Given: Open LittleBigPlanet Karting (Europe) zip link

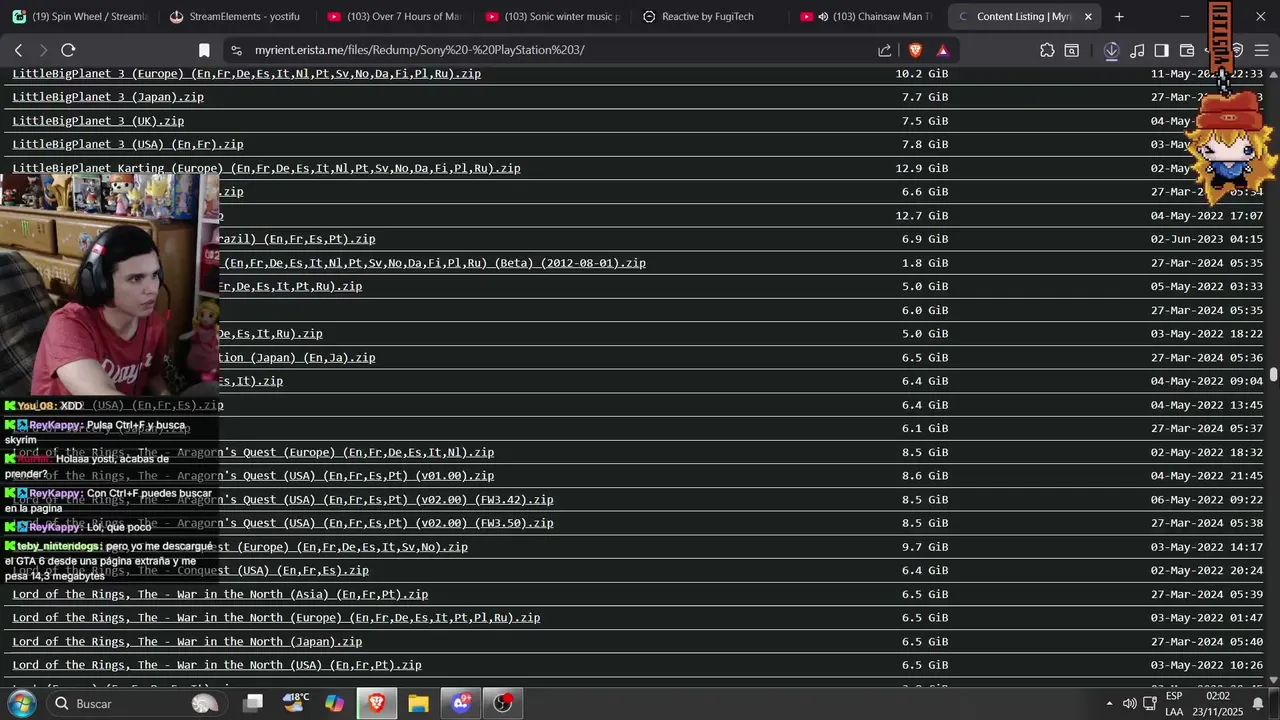Looking at the screenshot, I should pyautogui.click(x=266, y=168).
